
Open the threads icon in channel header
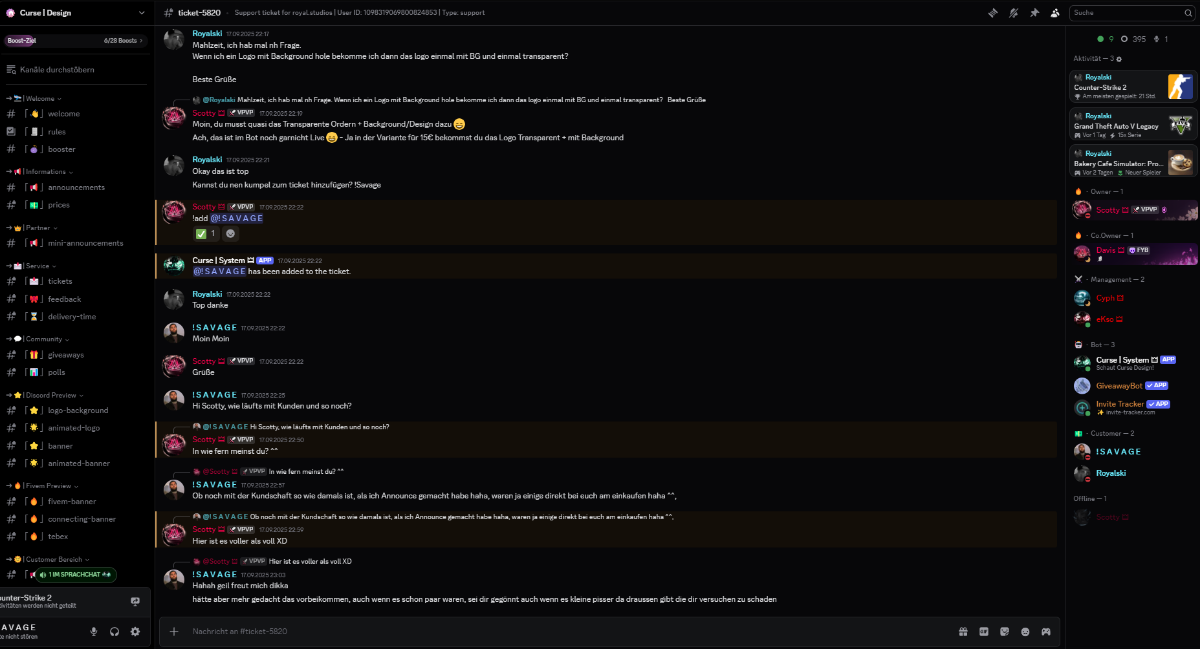[x=993, y=13]
